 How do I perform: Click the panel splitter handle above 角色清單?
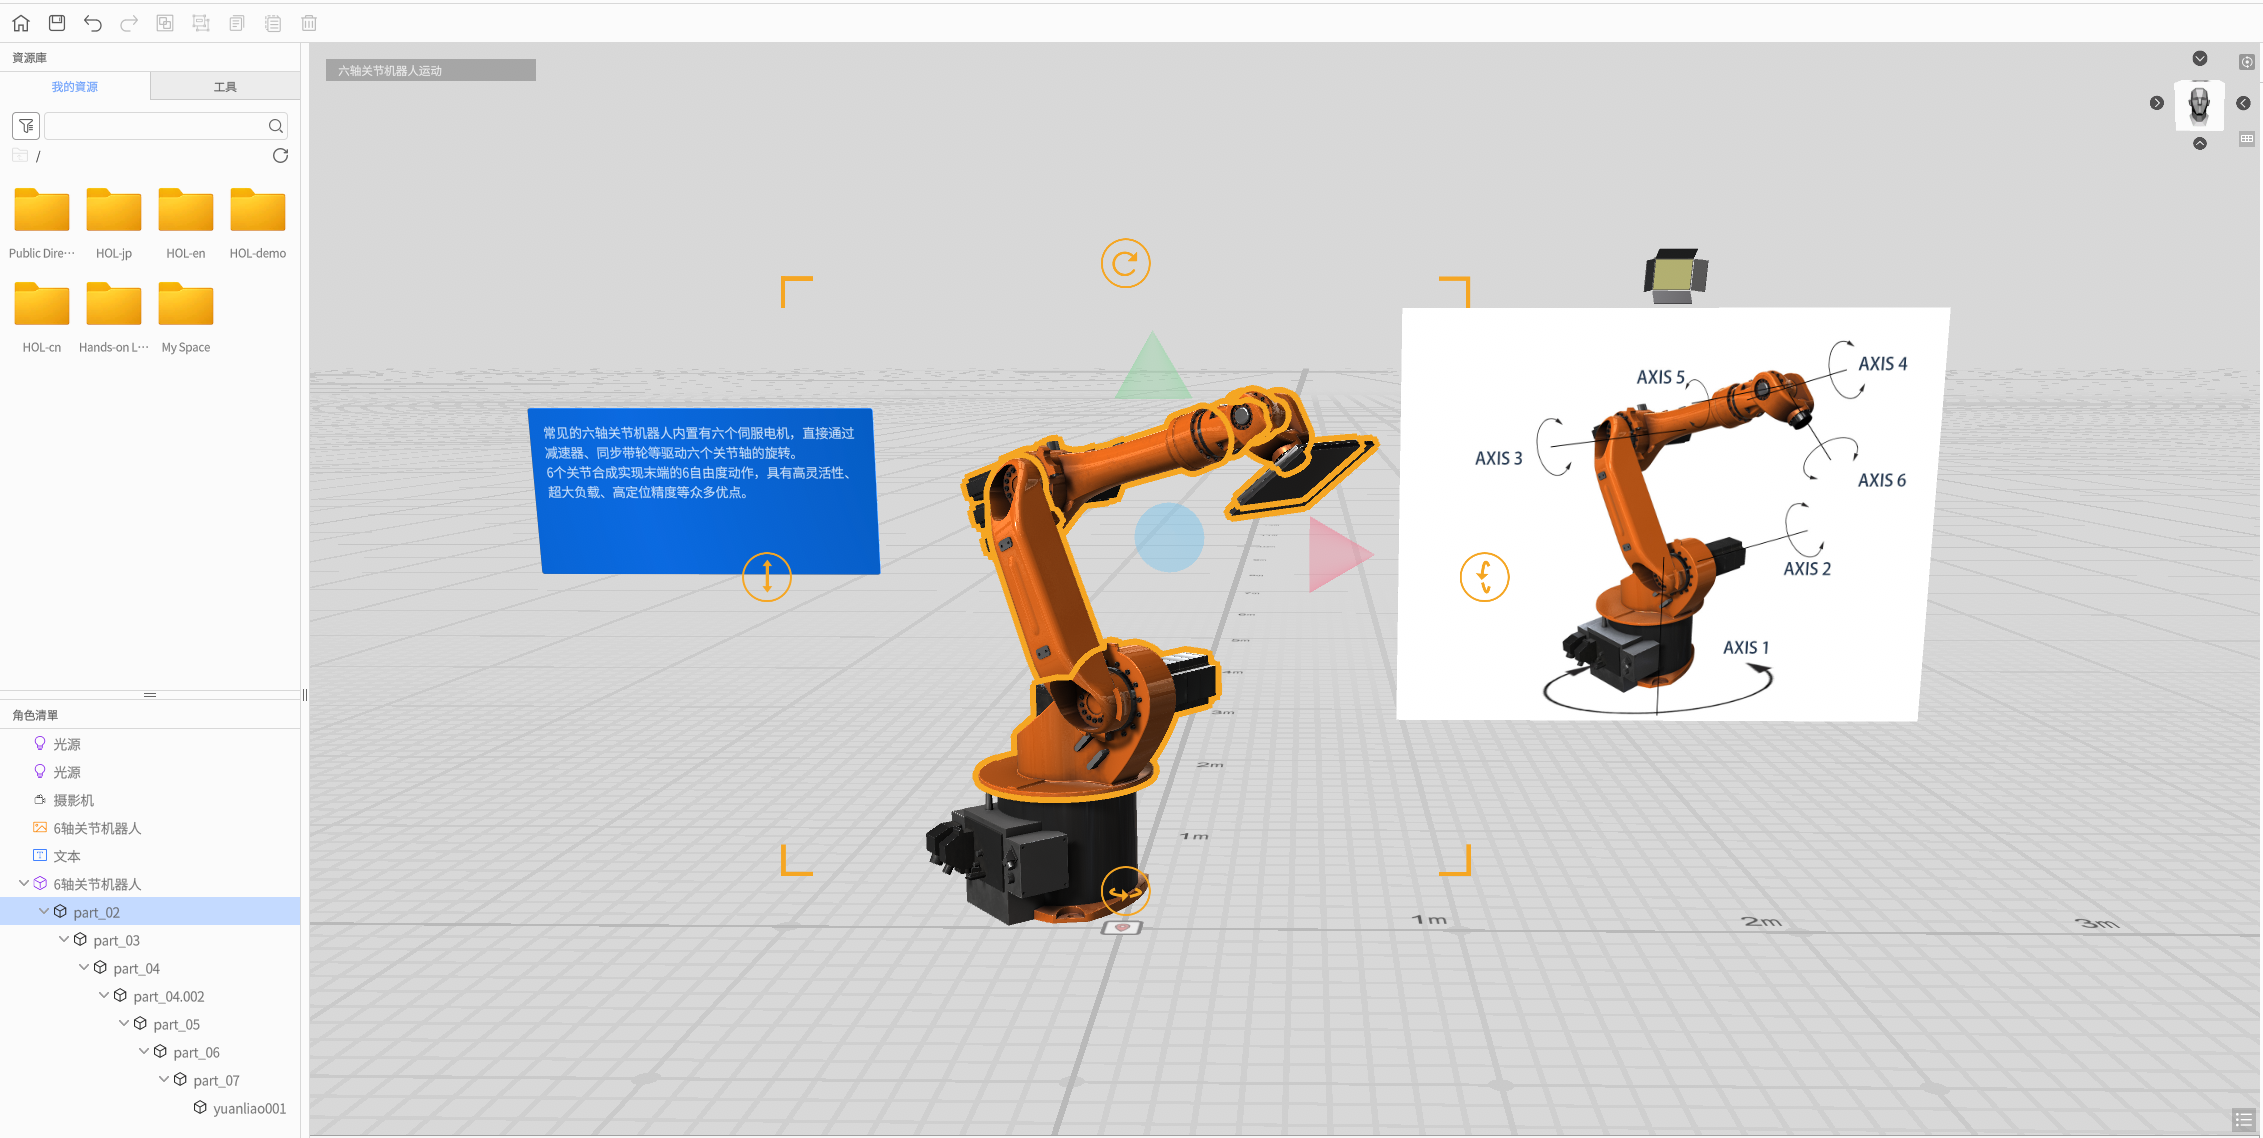(x=150, y=694)
